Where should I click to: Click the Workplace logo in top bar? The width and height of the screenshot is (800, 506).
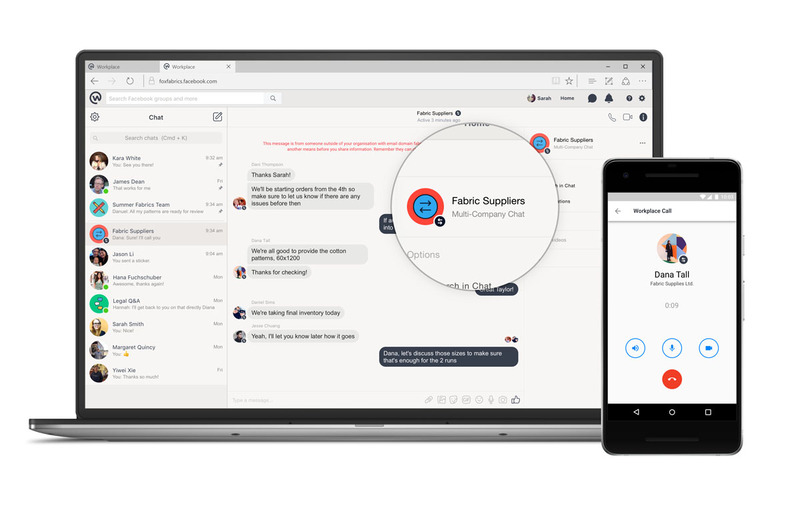click(95, 97)
